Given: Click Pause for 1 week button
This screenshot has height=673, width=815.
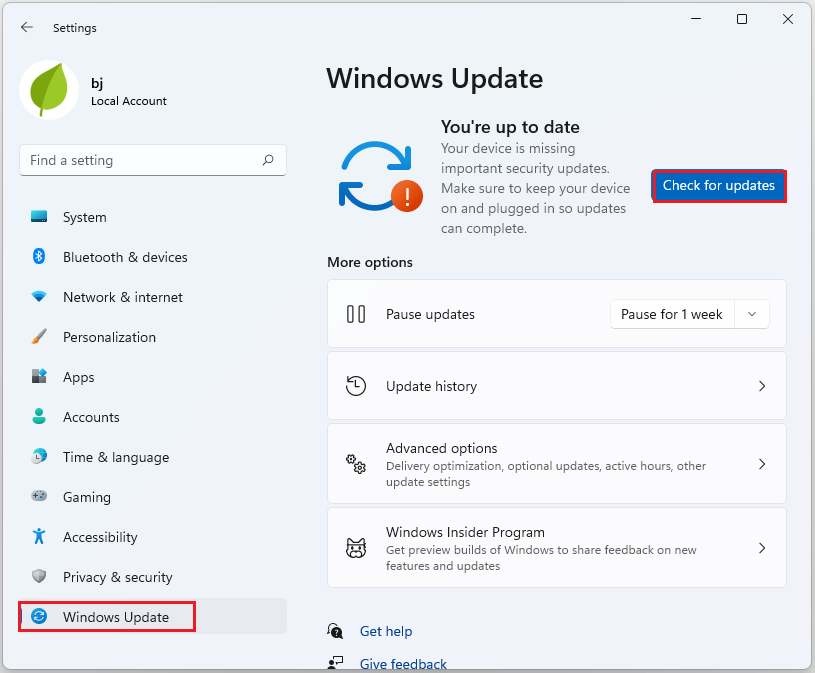Looking at the screenshot, I should coord(672,314).
